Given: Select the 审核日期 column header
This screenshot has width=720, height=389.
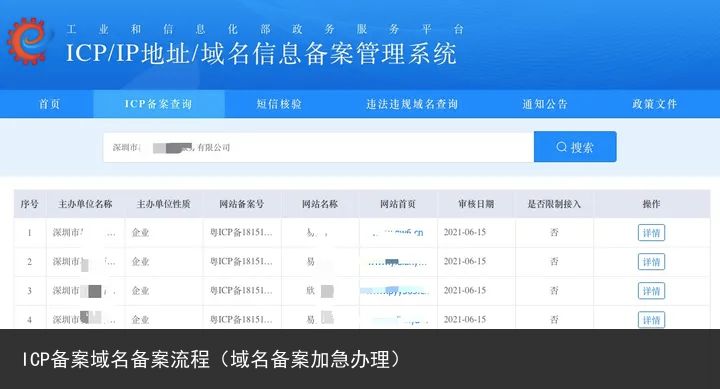Looking at the screenshot, I should (476, 204).
